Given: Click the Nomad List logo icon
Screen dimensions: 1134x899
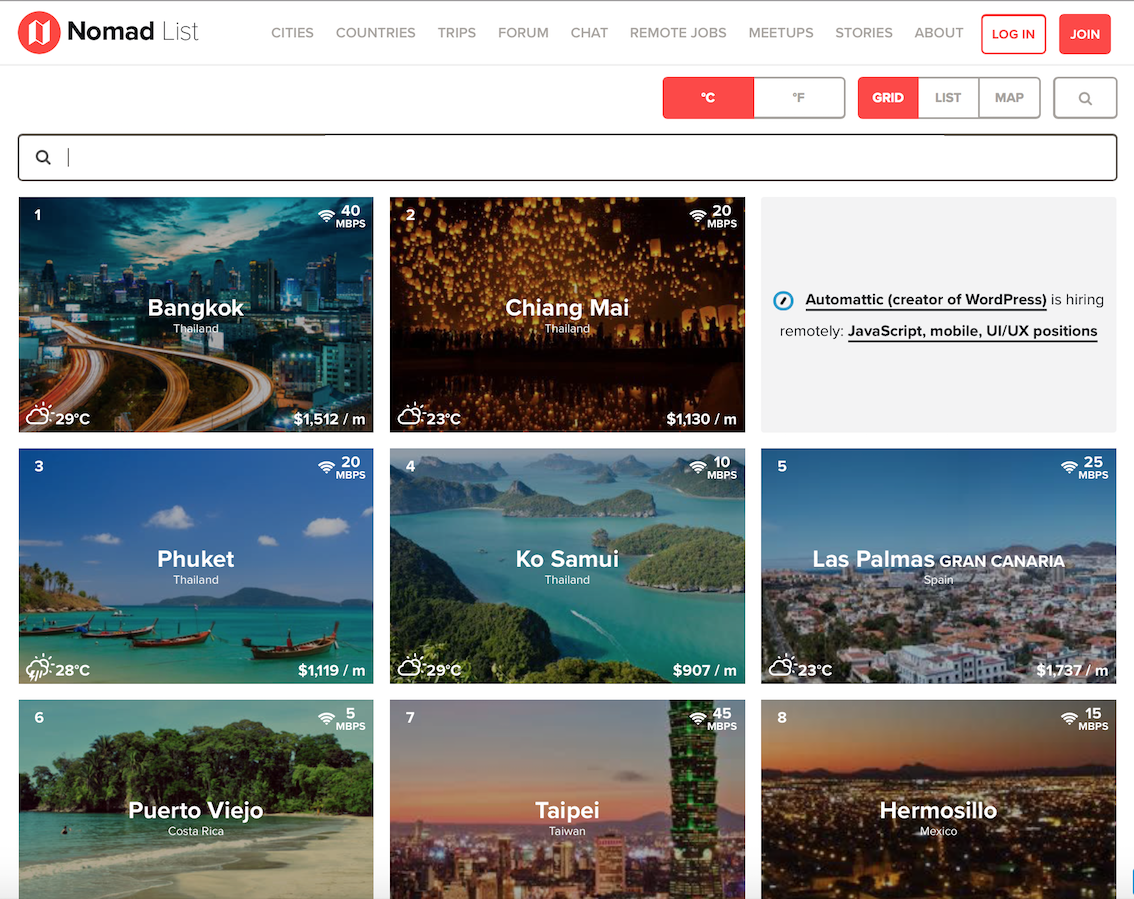Looking at the screenshot, I should pos(39,33).
